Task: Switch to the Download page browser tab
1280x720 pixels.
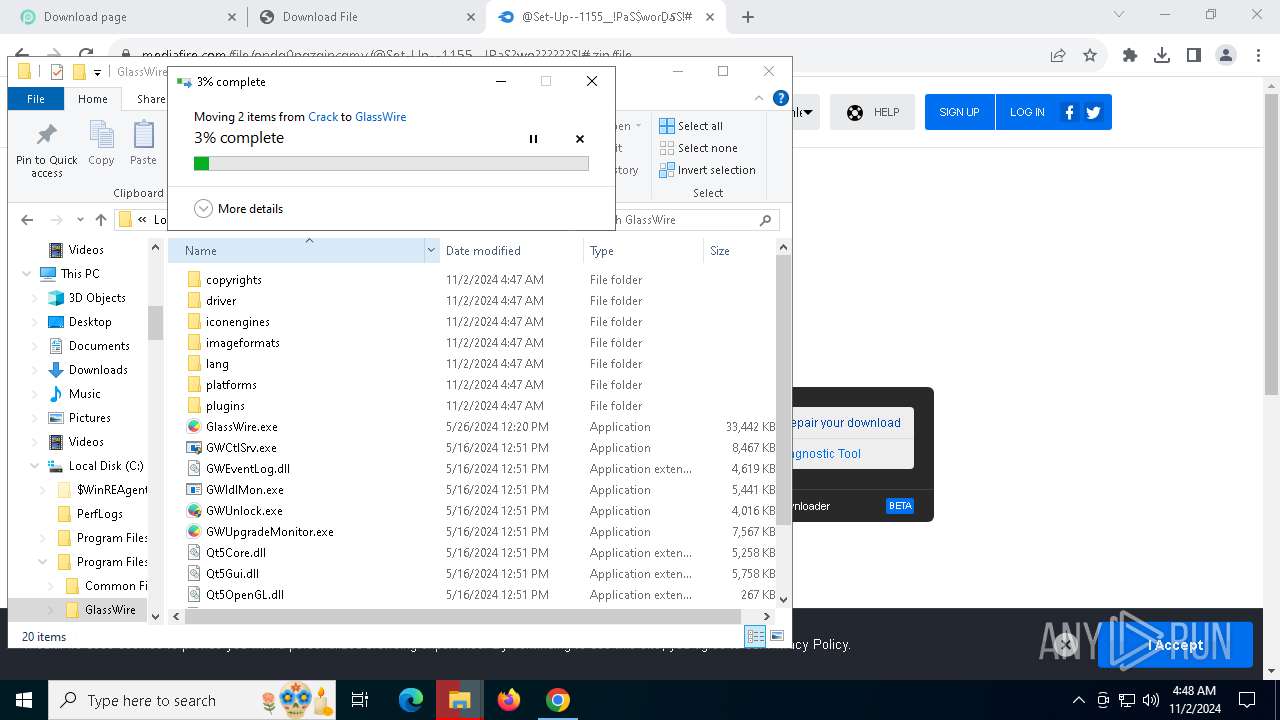Action: tap(127, 17)
